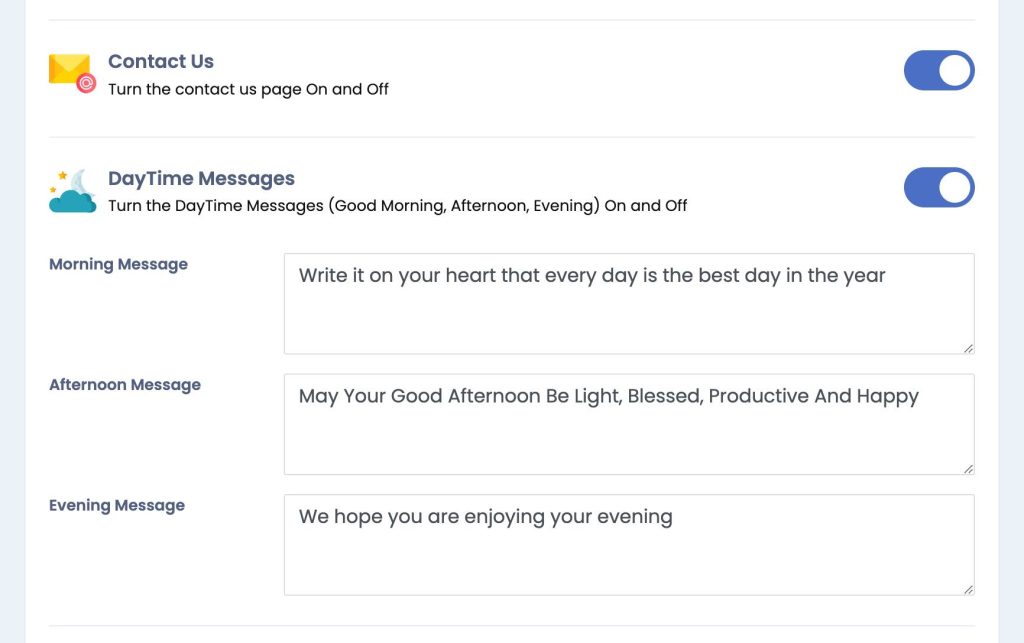1024x643 pixels.
Task: Select the Morning Message label
Action: [x=118, y=264]
